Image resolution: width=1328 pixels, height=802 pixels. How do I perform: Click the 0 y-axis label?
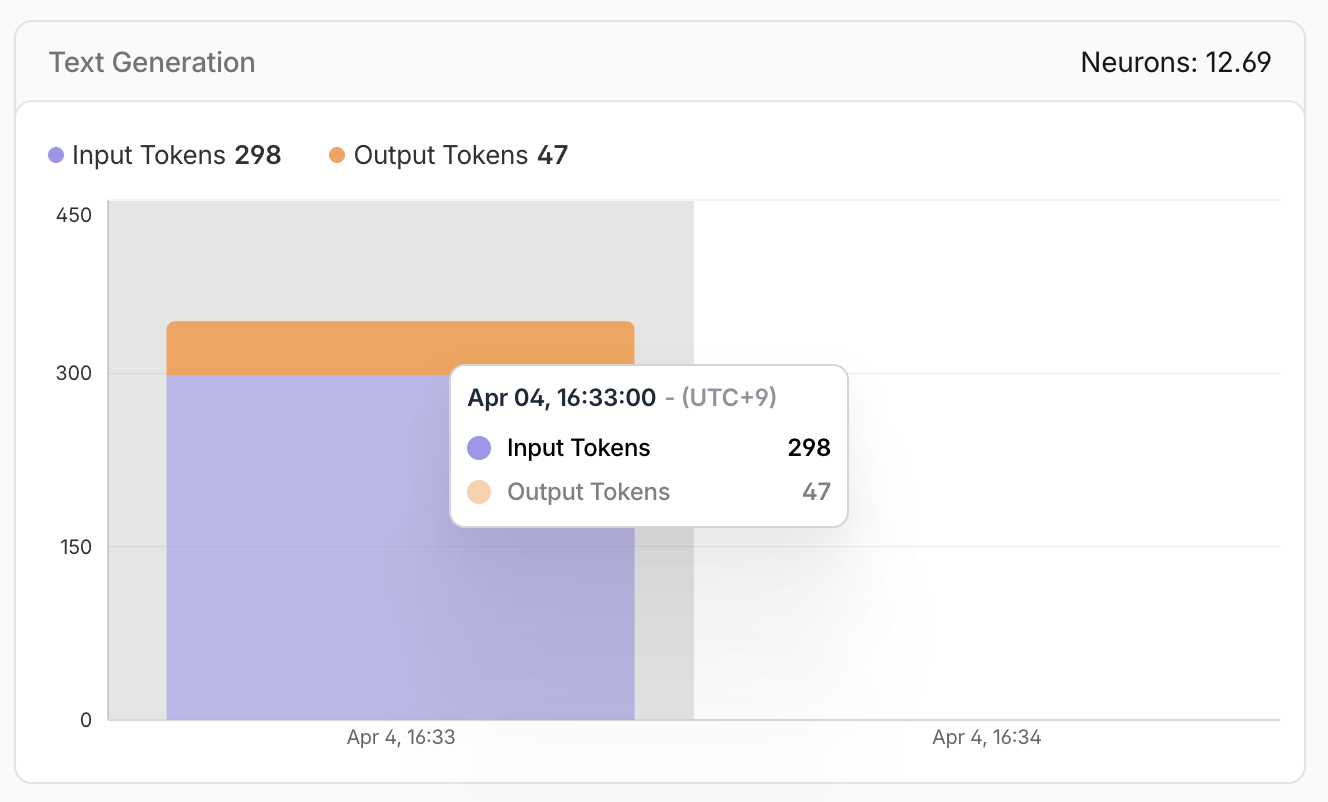[85, 720]
